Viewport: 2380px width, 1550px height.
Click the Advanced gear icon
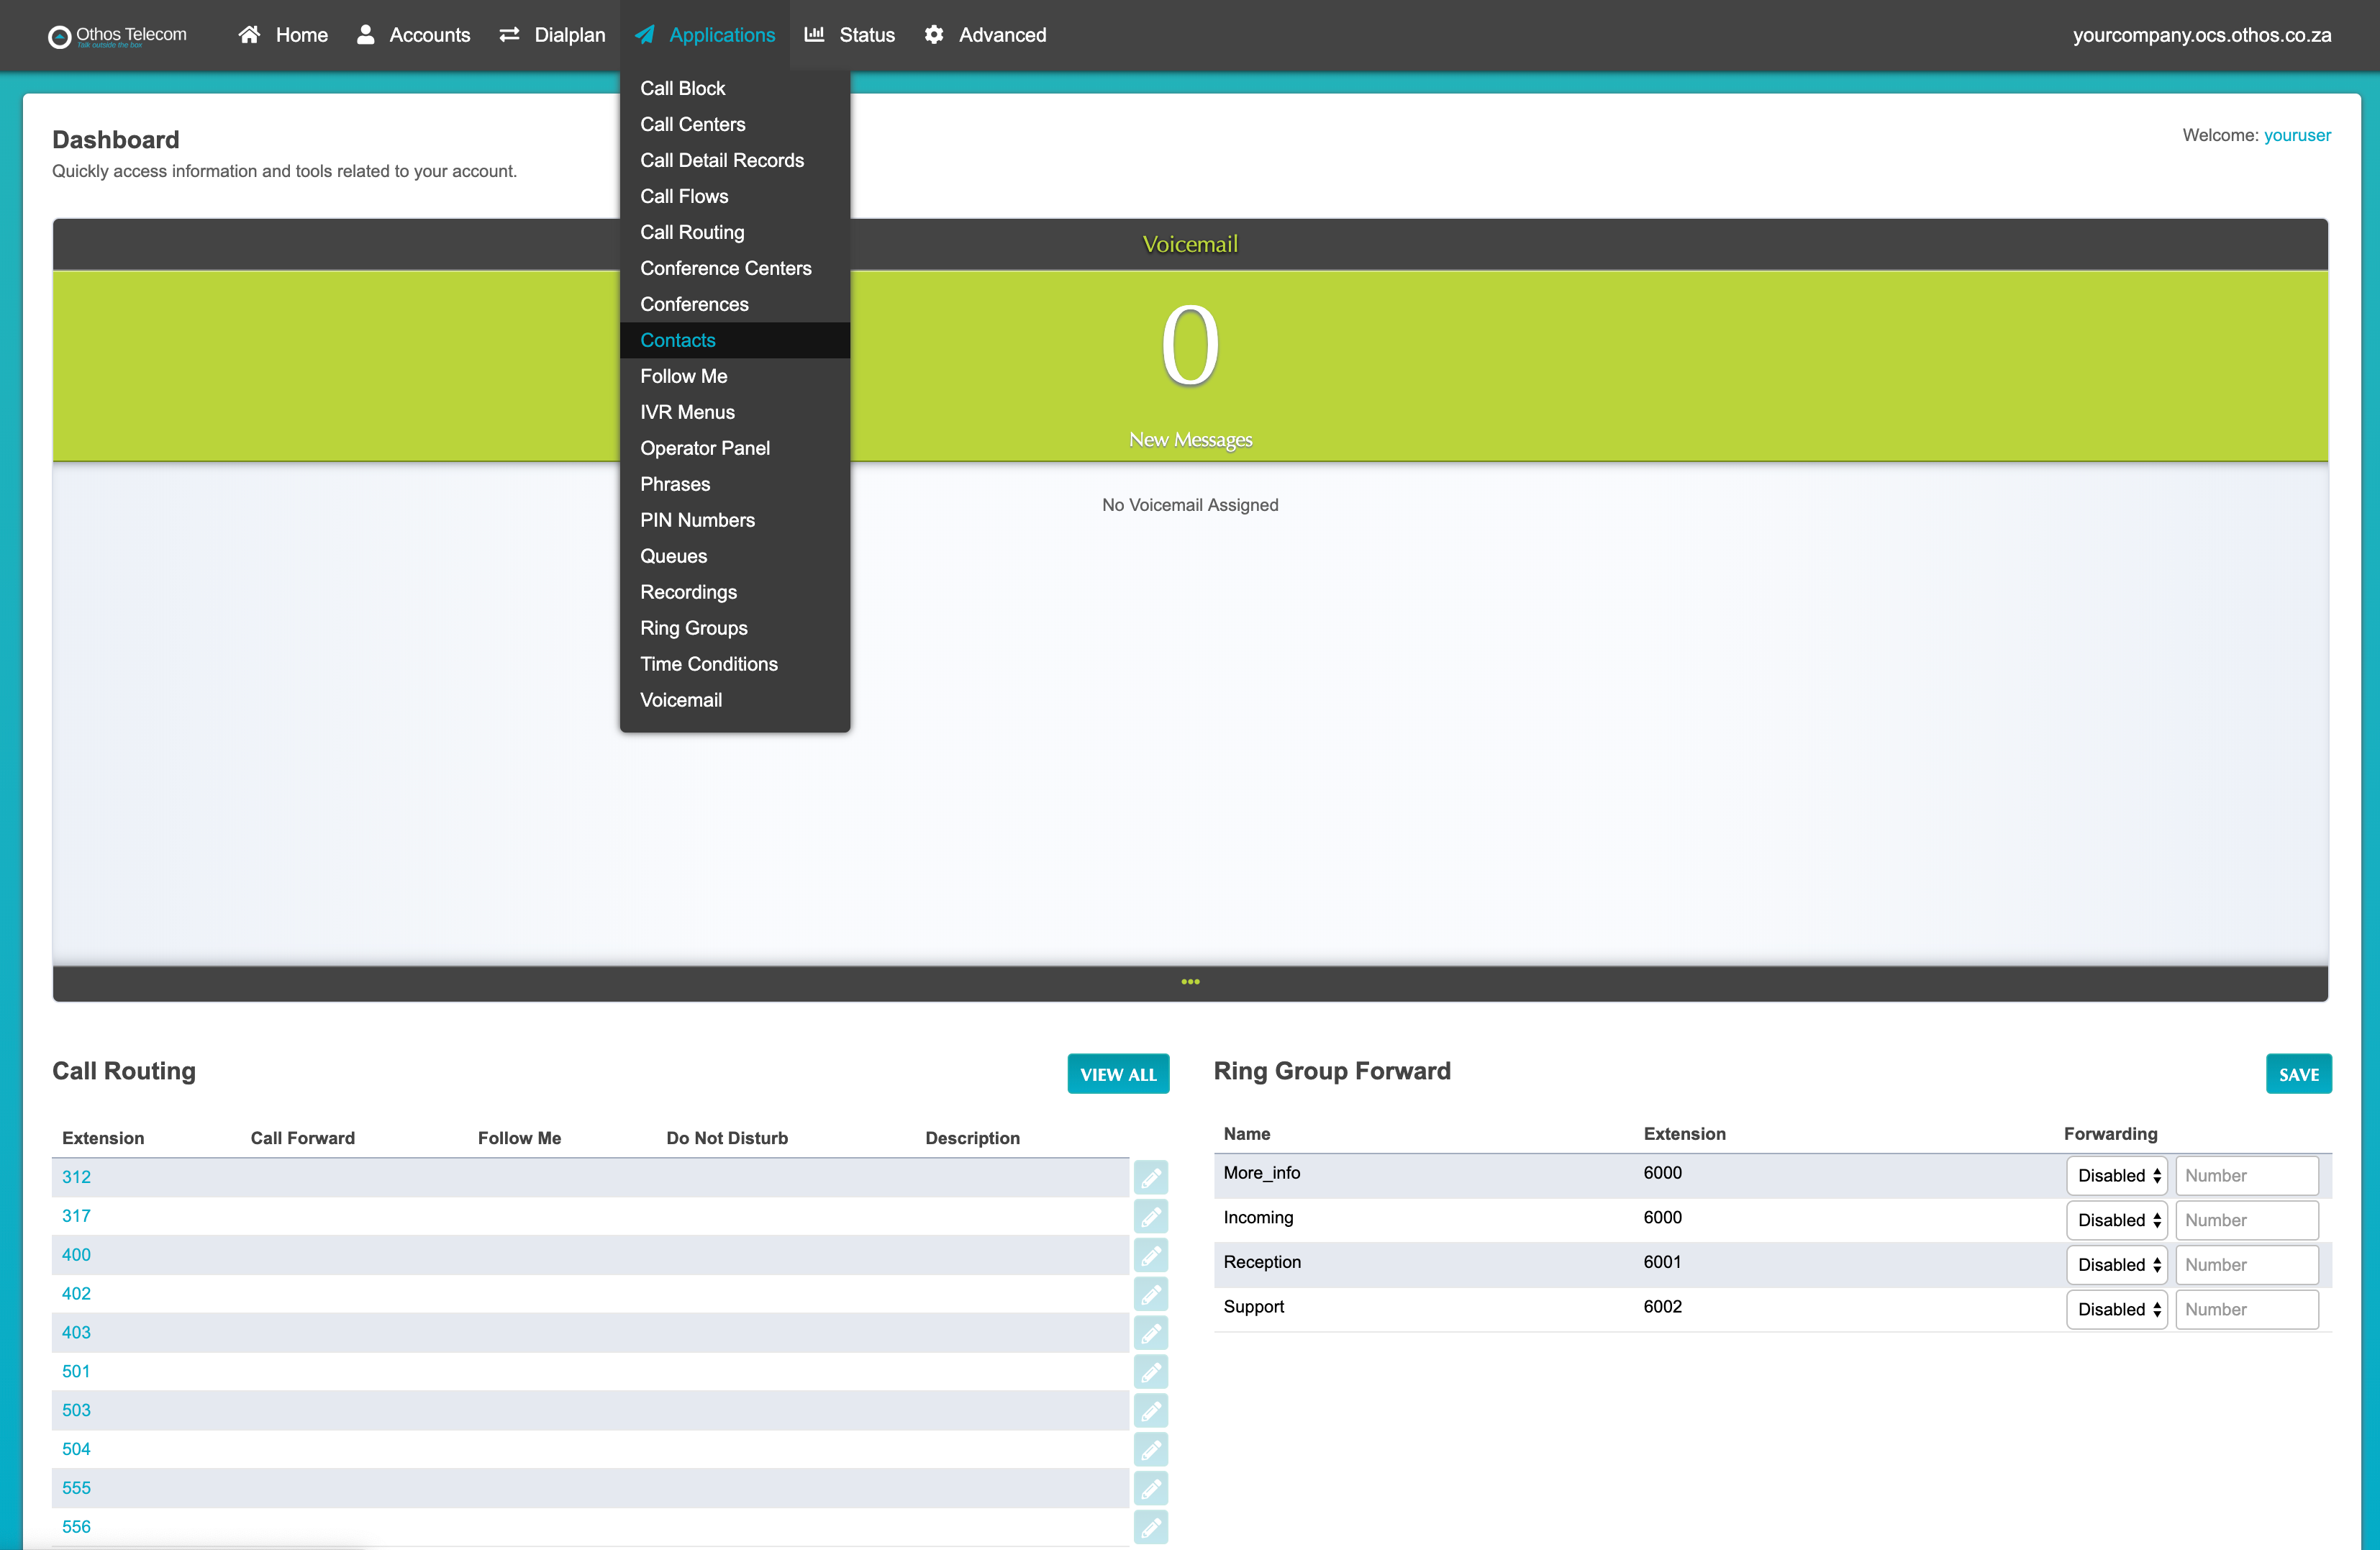pyautogui.click(x=934, y=35)
